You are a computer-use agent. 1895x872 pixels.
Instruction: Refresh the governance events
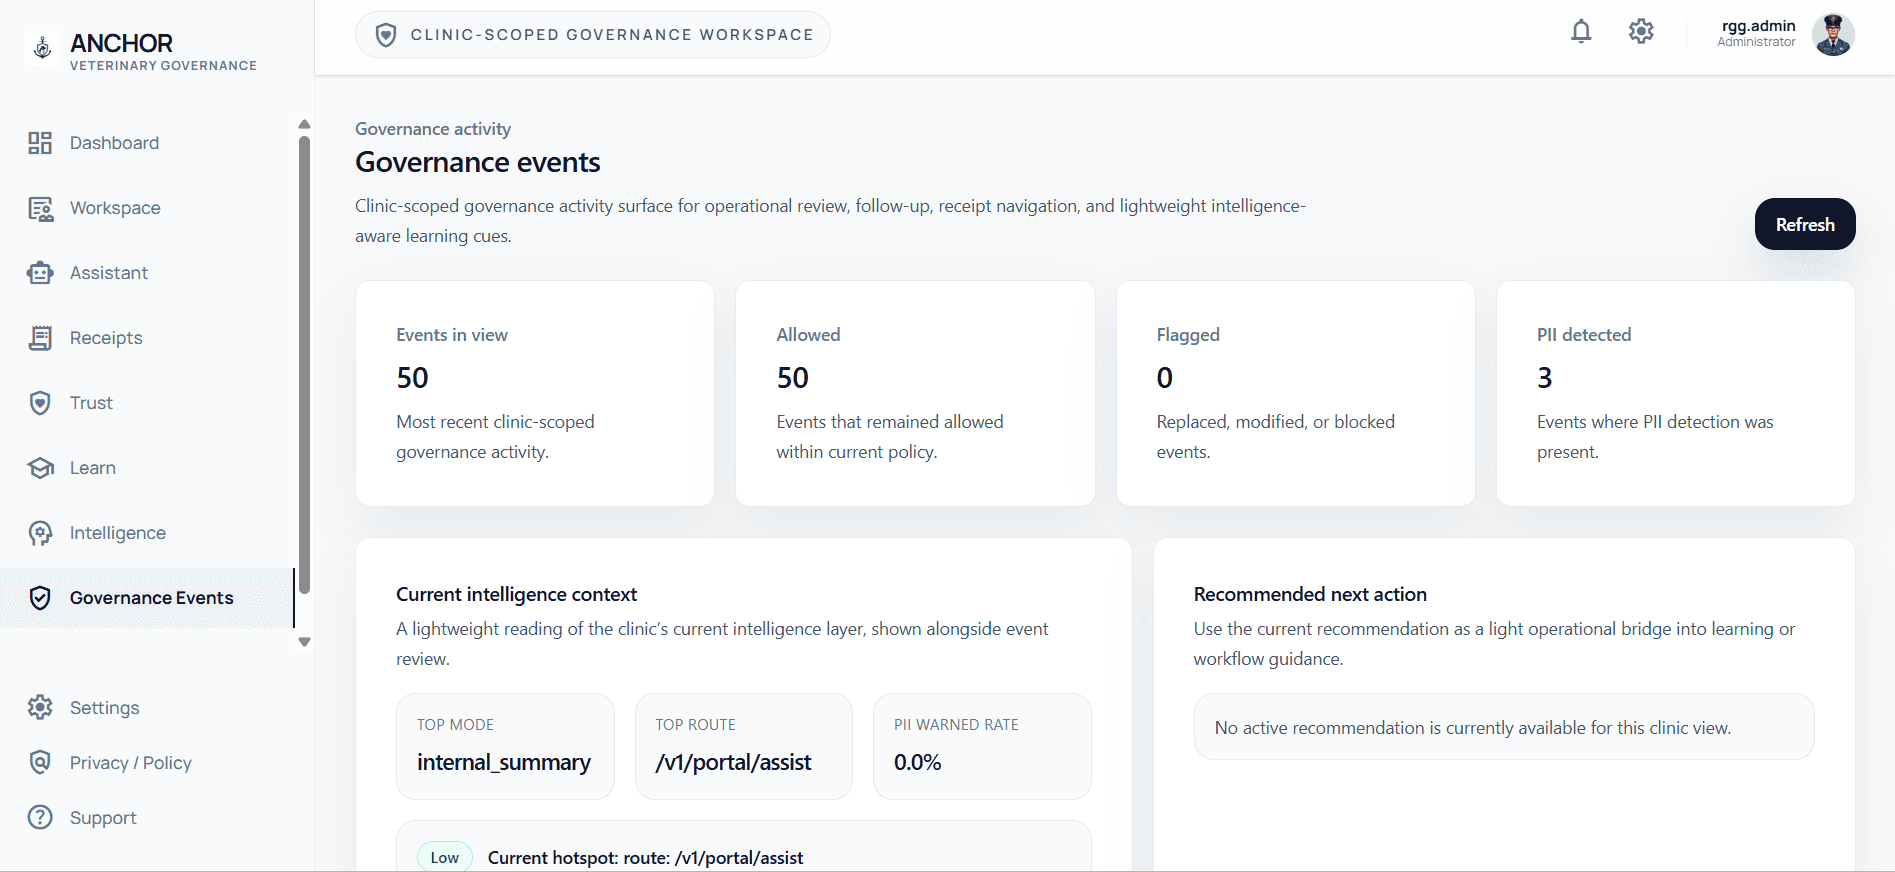(x=1805, y=224)
